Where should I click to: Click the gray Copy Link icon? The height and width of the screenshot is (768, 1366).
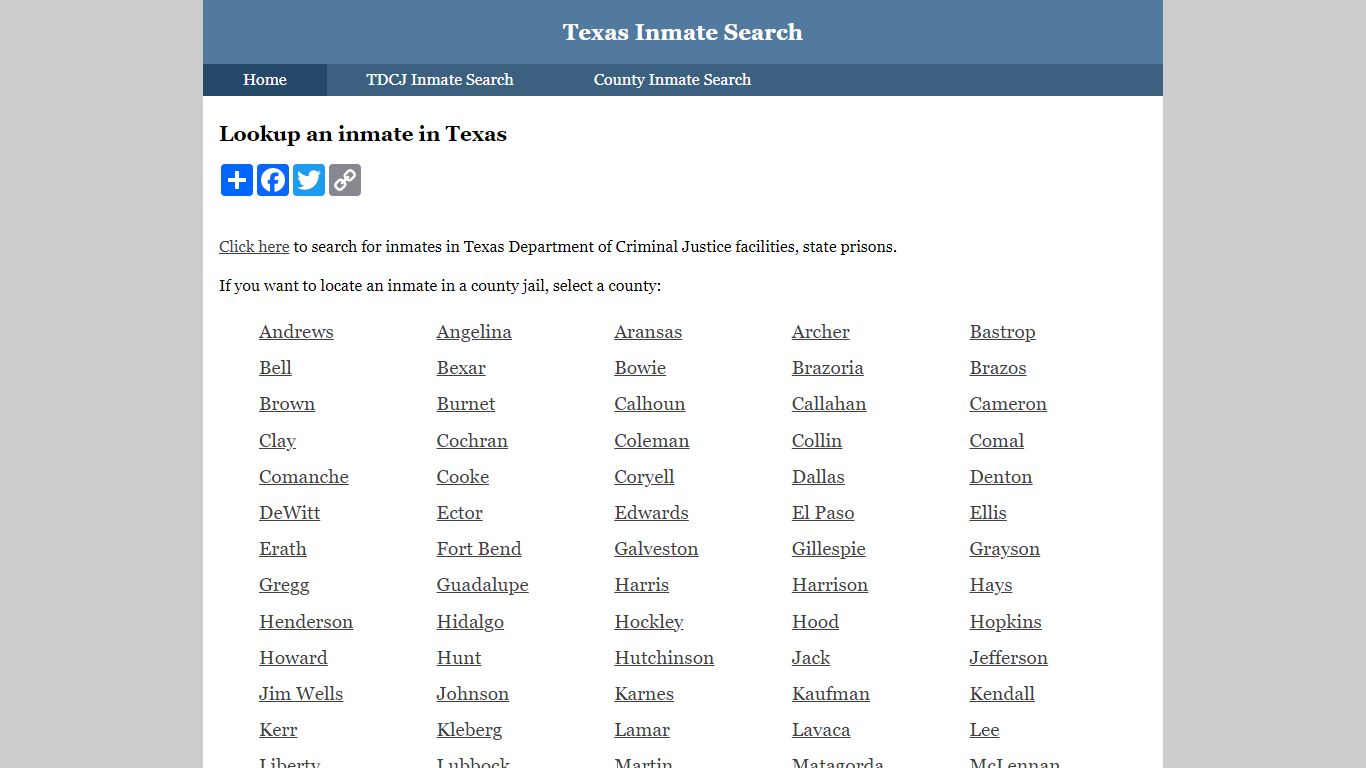345,180
